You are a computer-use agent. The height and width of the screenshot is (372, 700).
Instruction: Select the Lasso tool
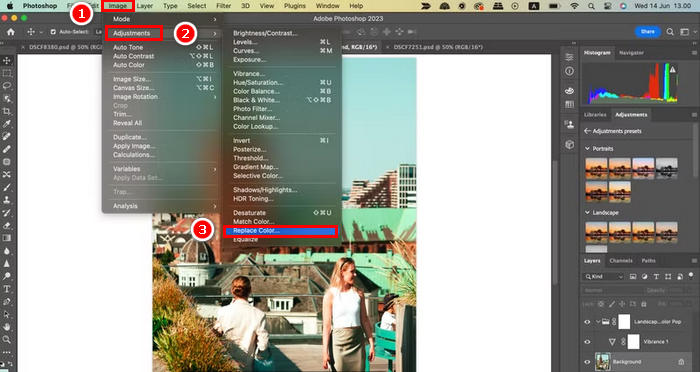click(7, 86)
